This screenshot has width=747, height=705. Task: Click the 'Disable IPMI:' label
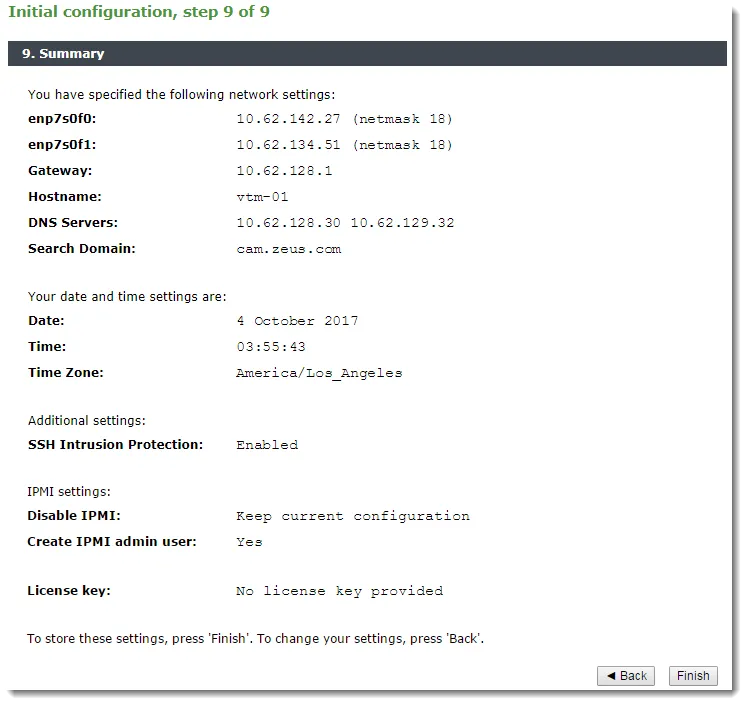(74, 515)
